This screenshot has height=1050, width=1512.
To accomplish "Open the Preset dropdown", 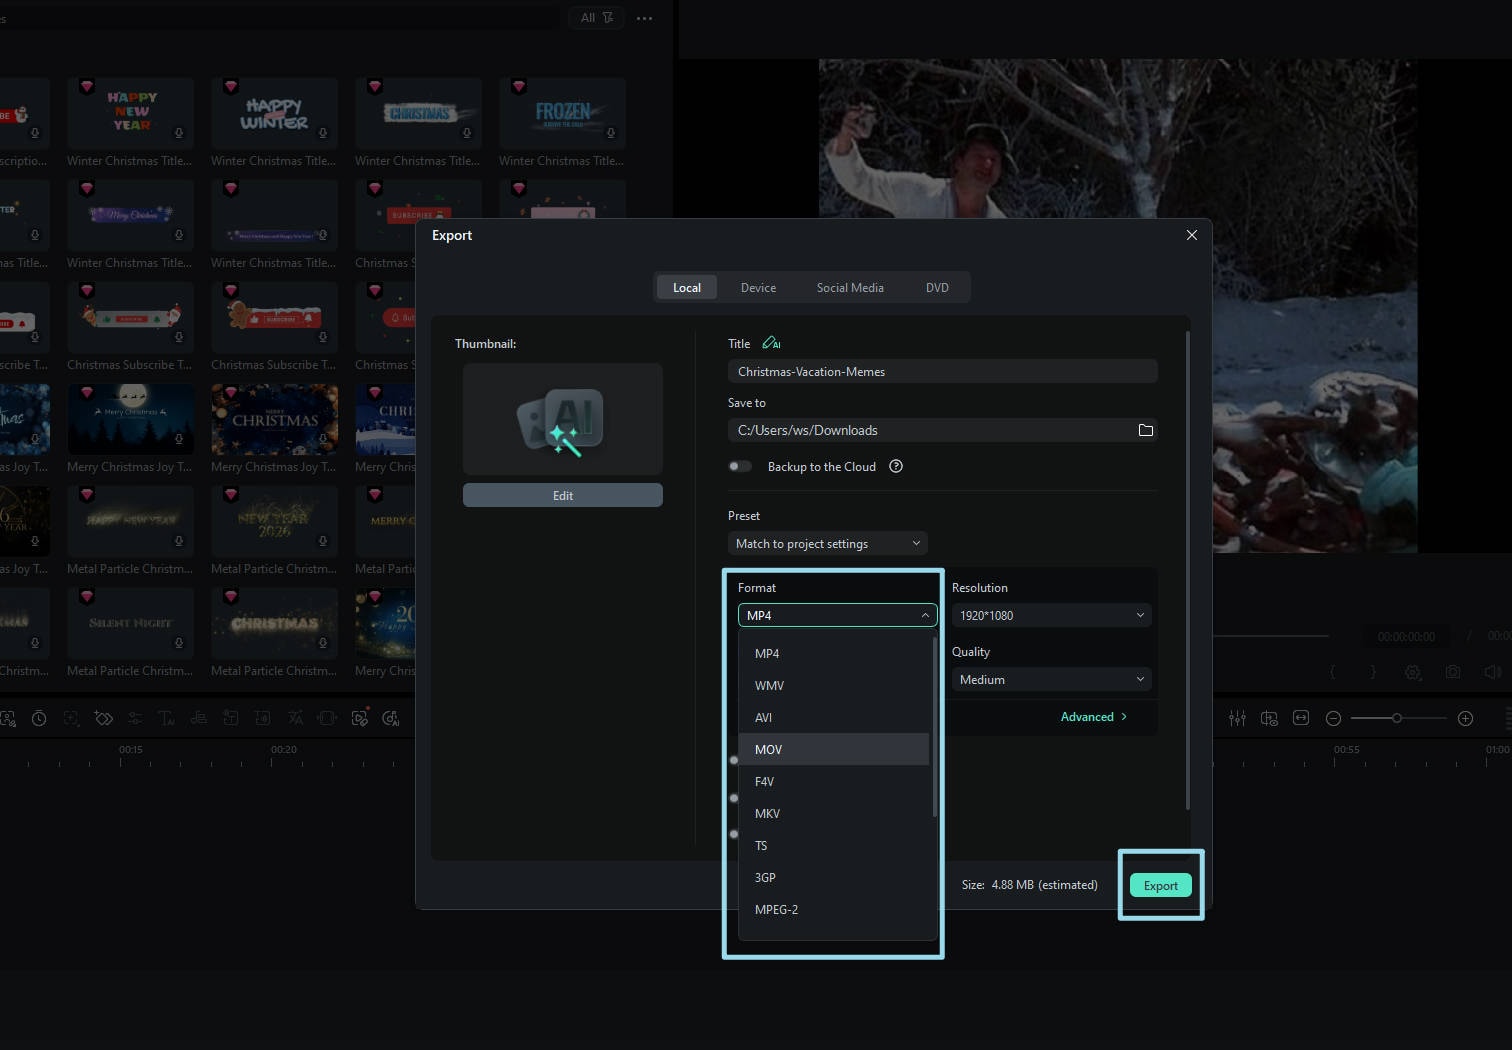I will click(828, 543).
